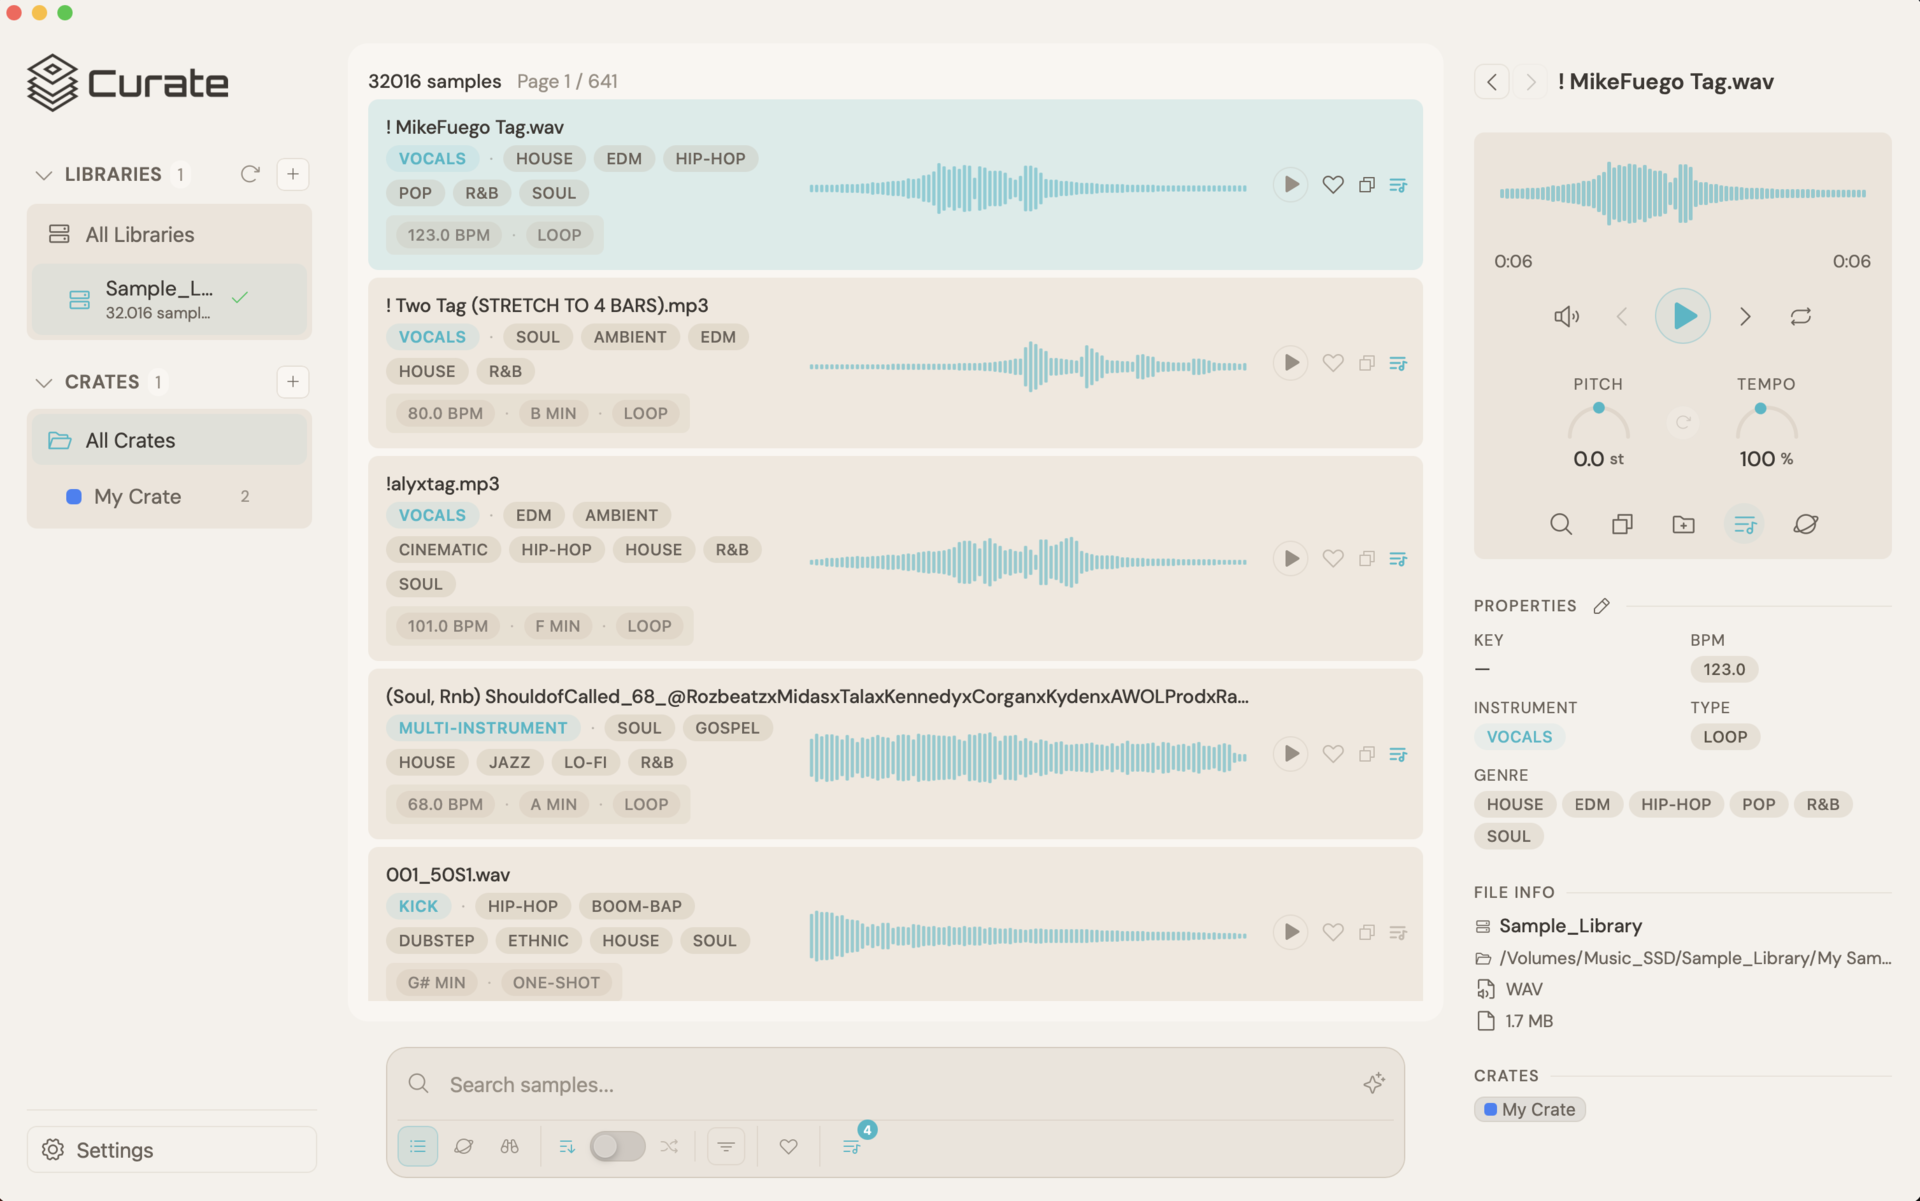Adjust the Tempo knob

tap(1766, 421)
